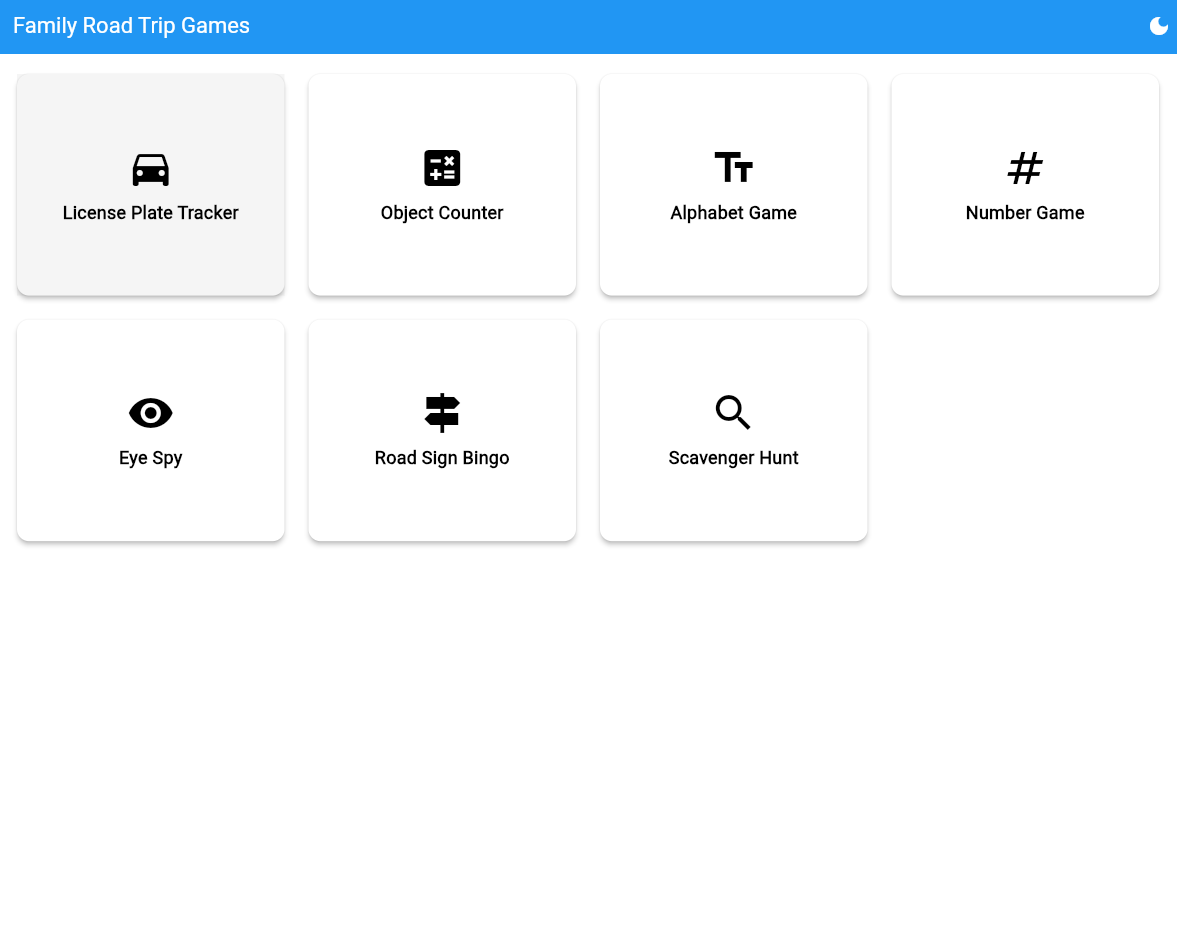Screen dimensions: 1177x932
Task: Click the text-size icon for Alphabet Game
Action: (733, 168)
